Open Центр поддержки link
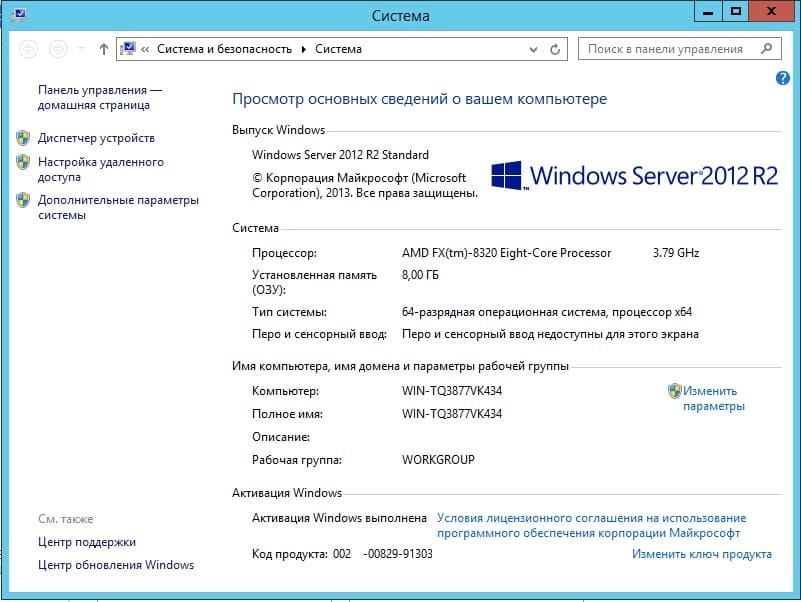Screen dimensions: 801x602 tap(87, 542)
